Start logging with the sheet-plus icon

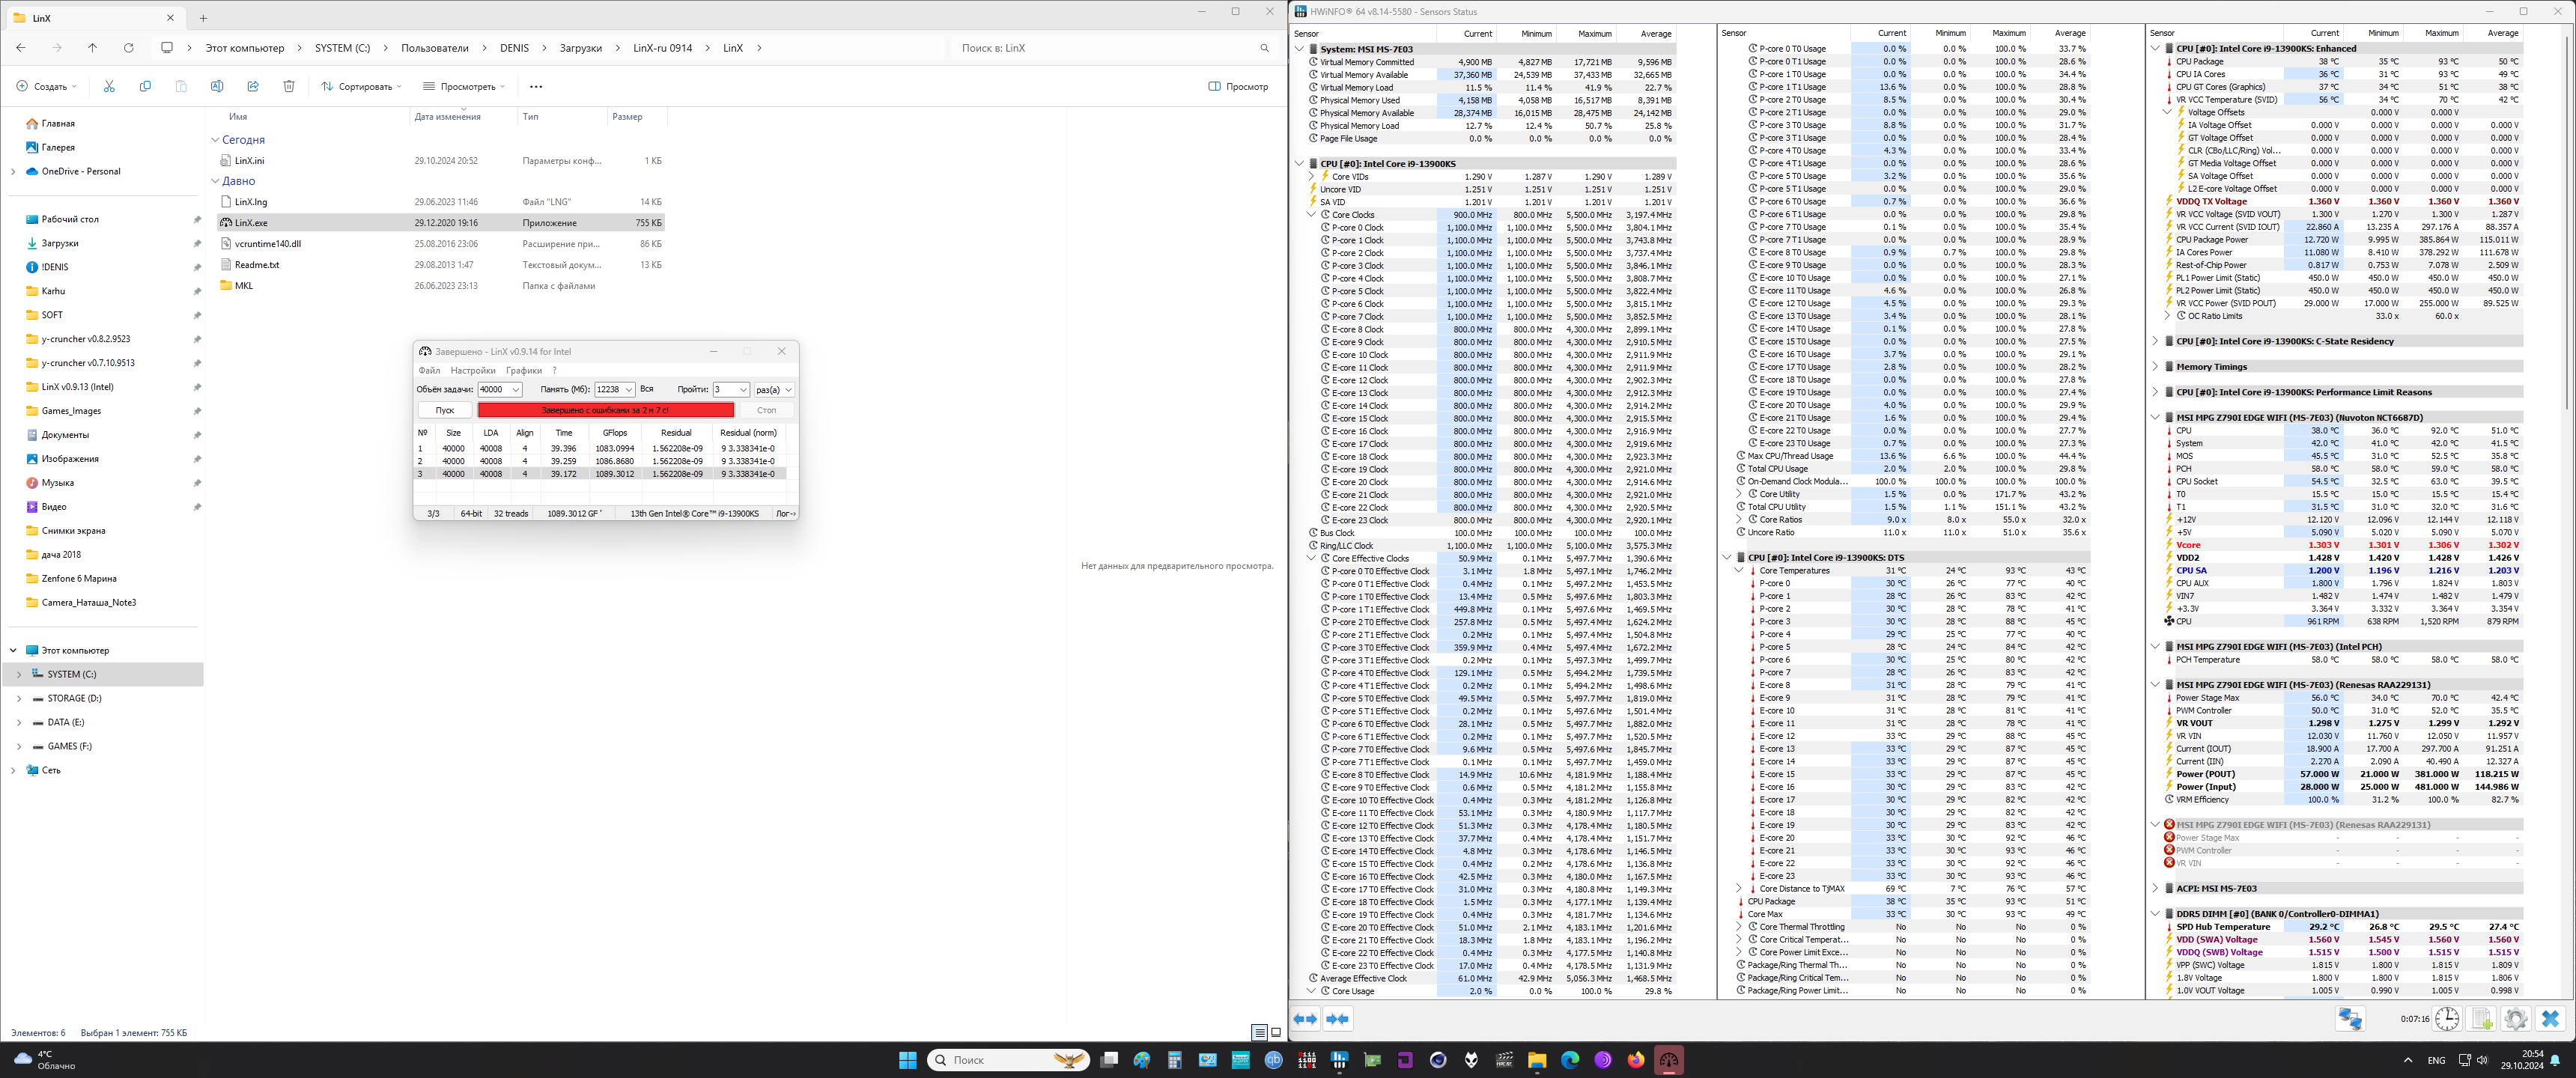[2482, 1019]
